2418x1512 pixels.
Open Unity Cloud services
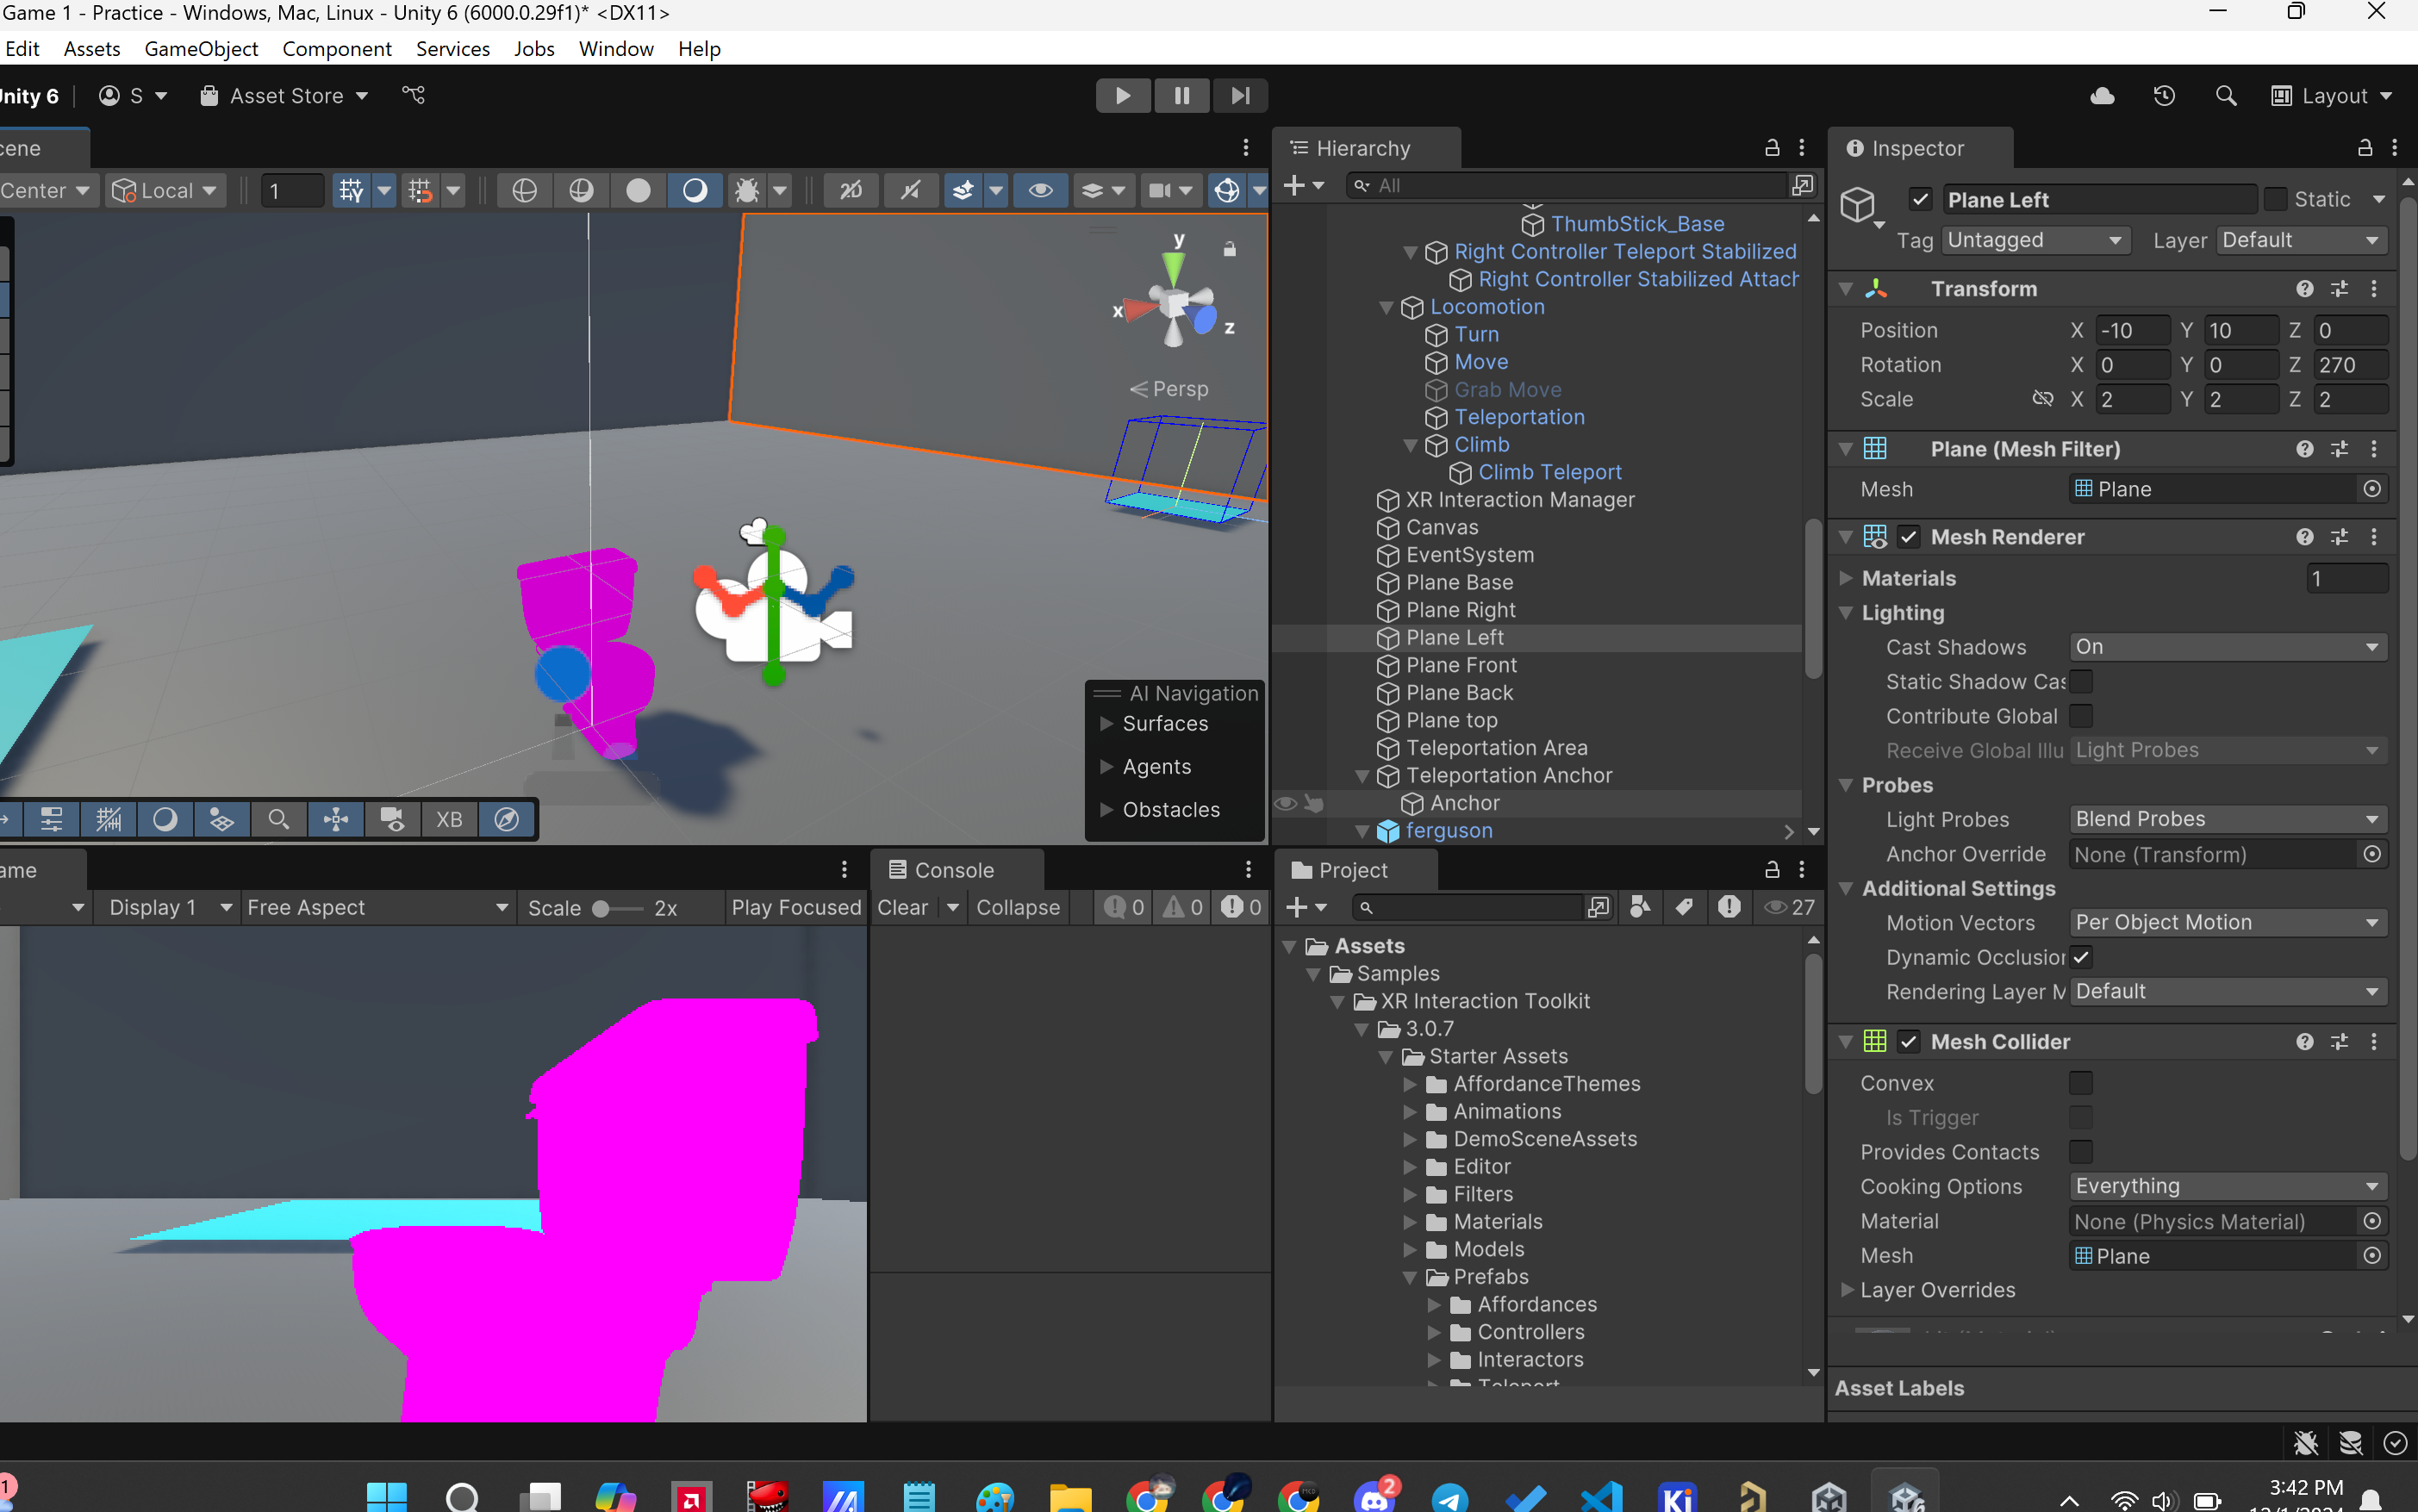click(x=2102, y=95)
